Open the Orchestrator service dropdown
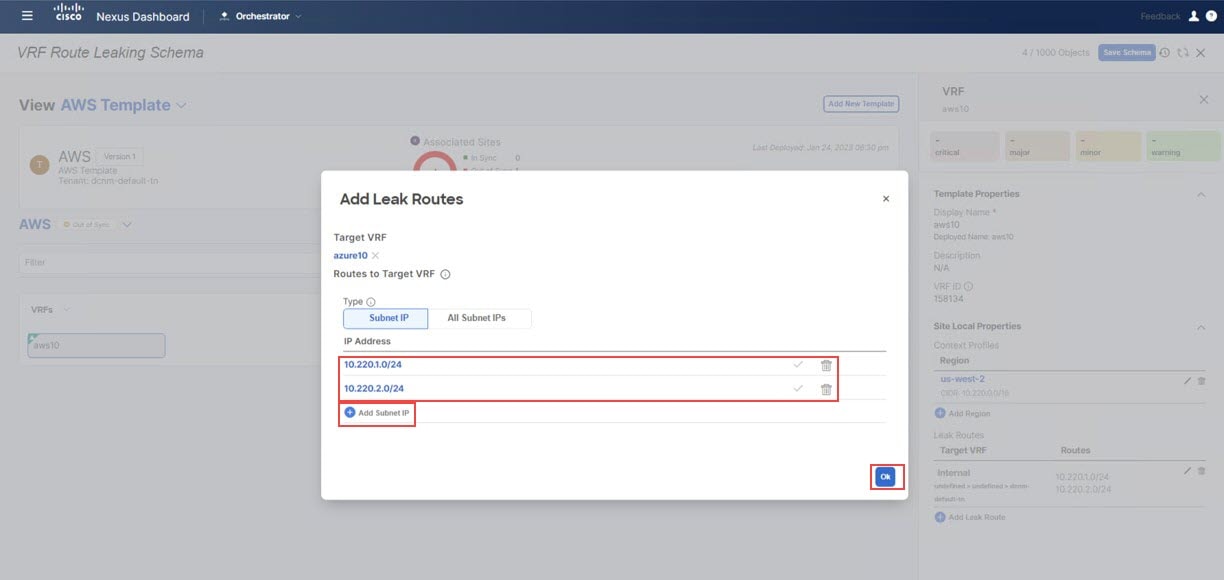This screenshot has height=580, width=1224. (x=260, y=16)
